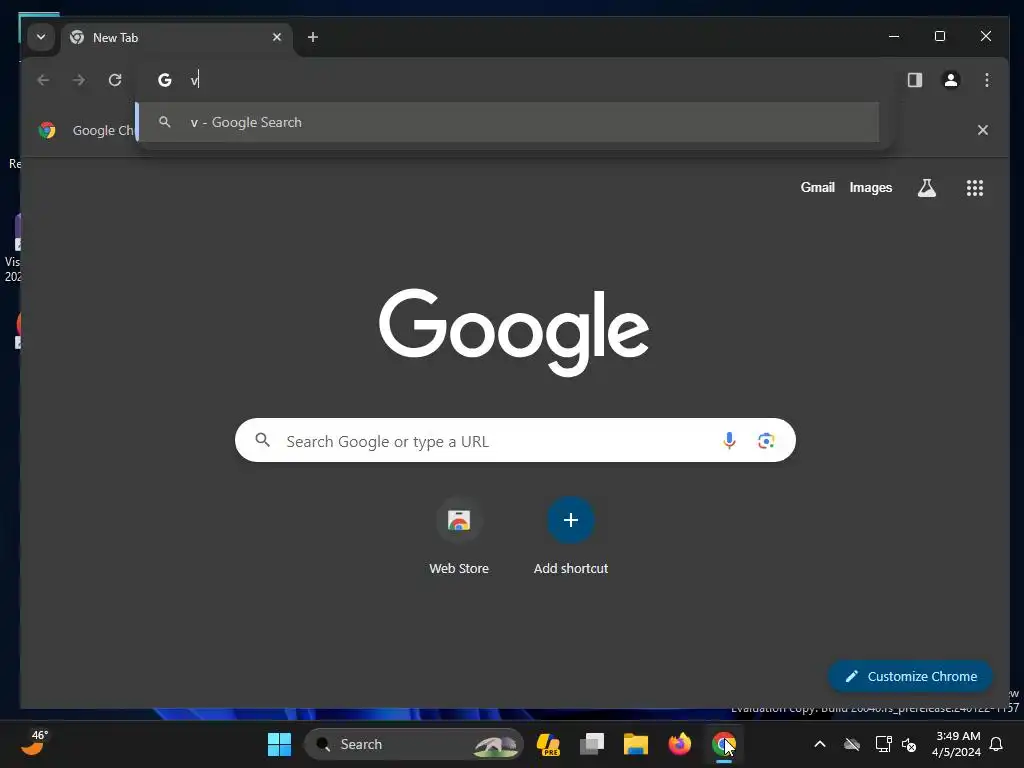Start voice search with microphone
The image size is (1024, 768).
(x=729, y=440)
